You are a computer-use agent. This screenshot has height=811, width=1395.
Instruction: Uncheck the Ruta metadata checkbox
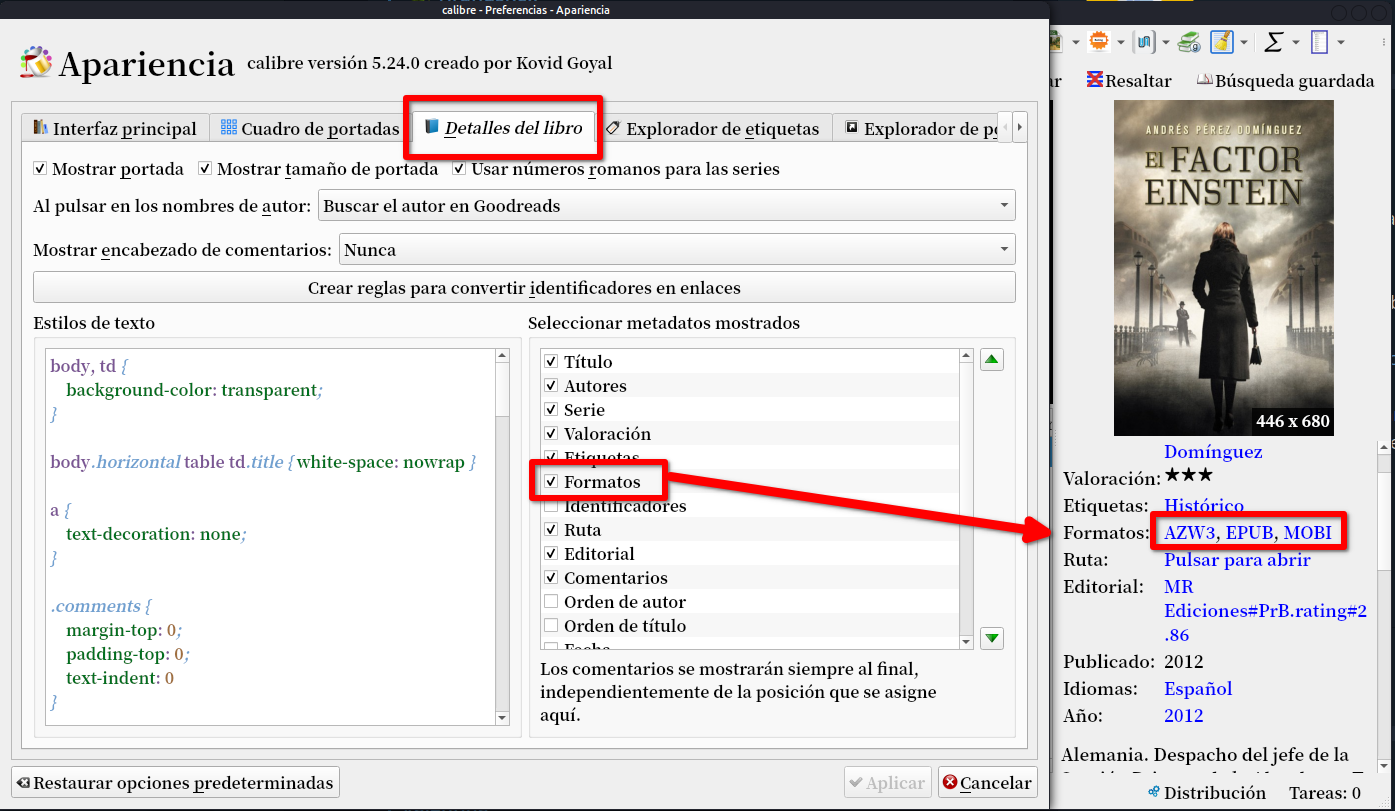(x=551, y=530)
